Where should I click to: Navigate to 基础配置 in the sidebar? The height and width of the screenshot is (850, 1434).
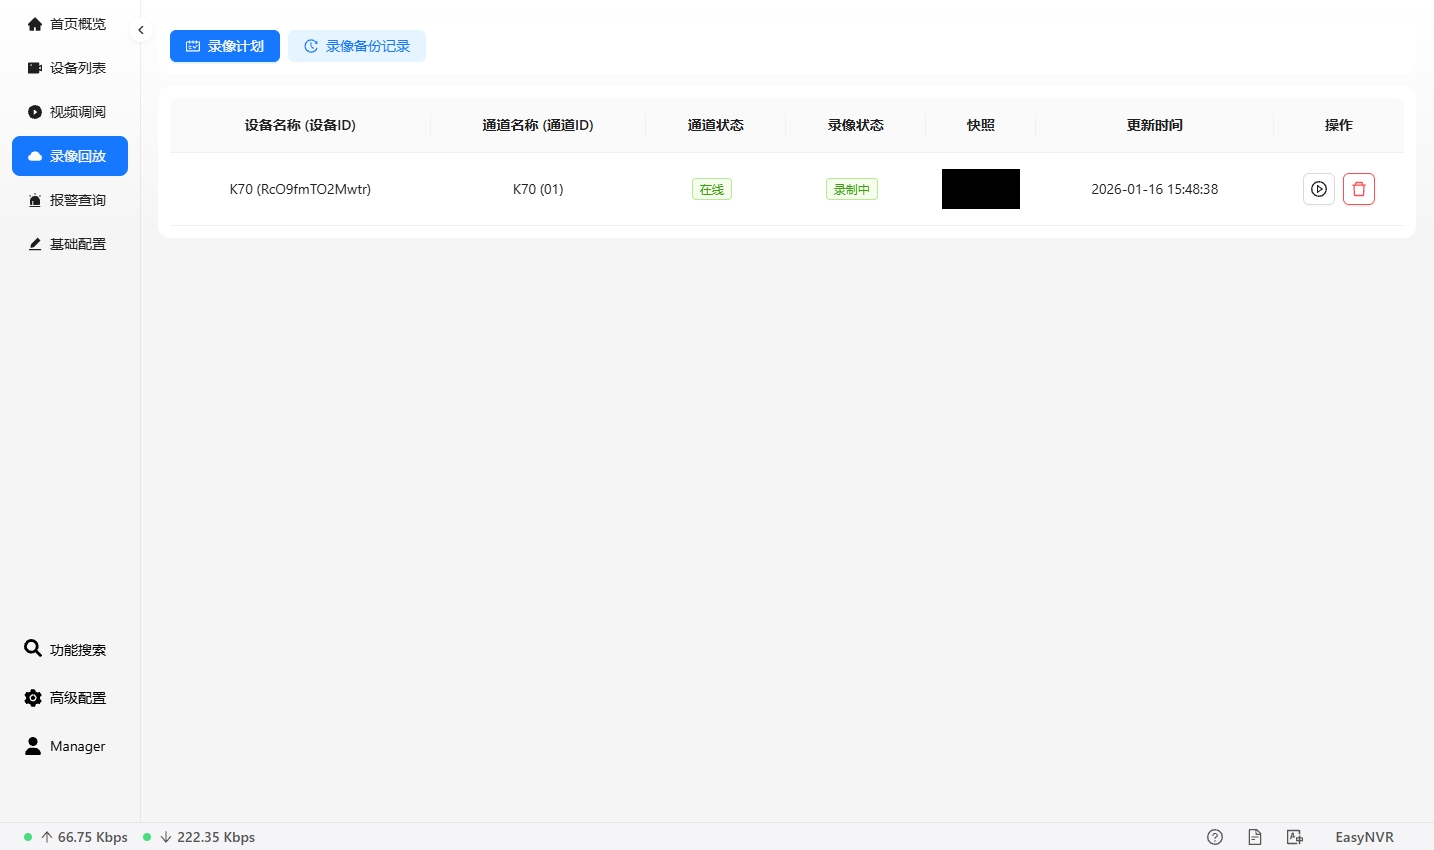coord(70,244)
